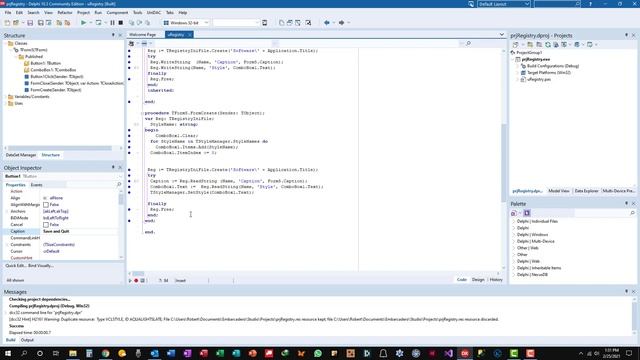Open the UniDAC menu

[154, 13]
